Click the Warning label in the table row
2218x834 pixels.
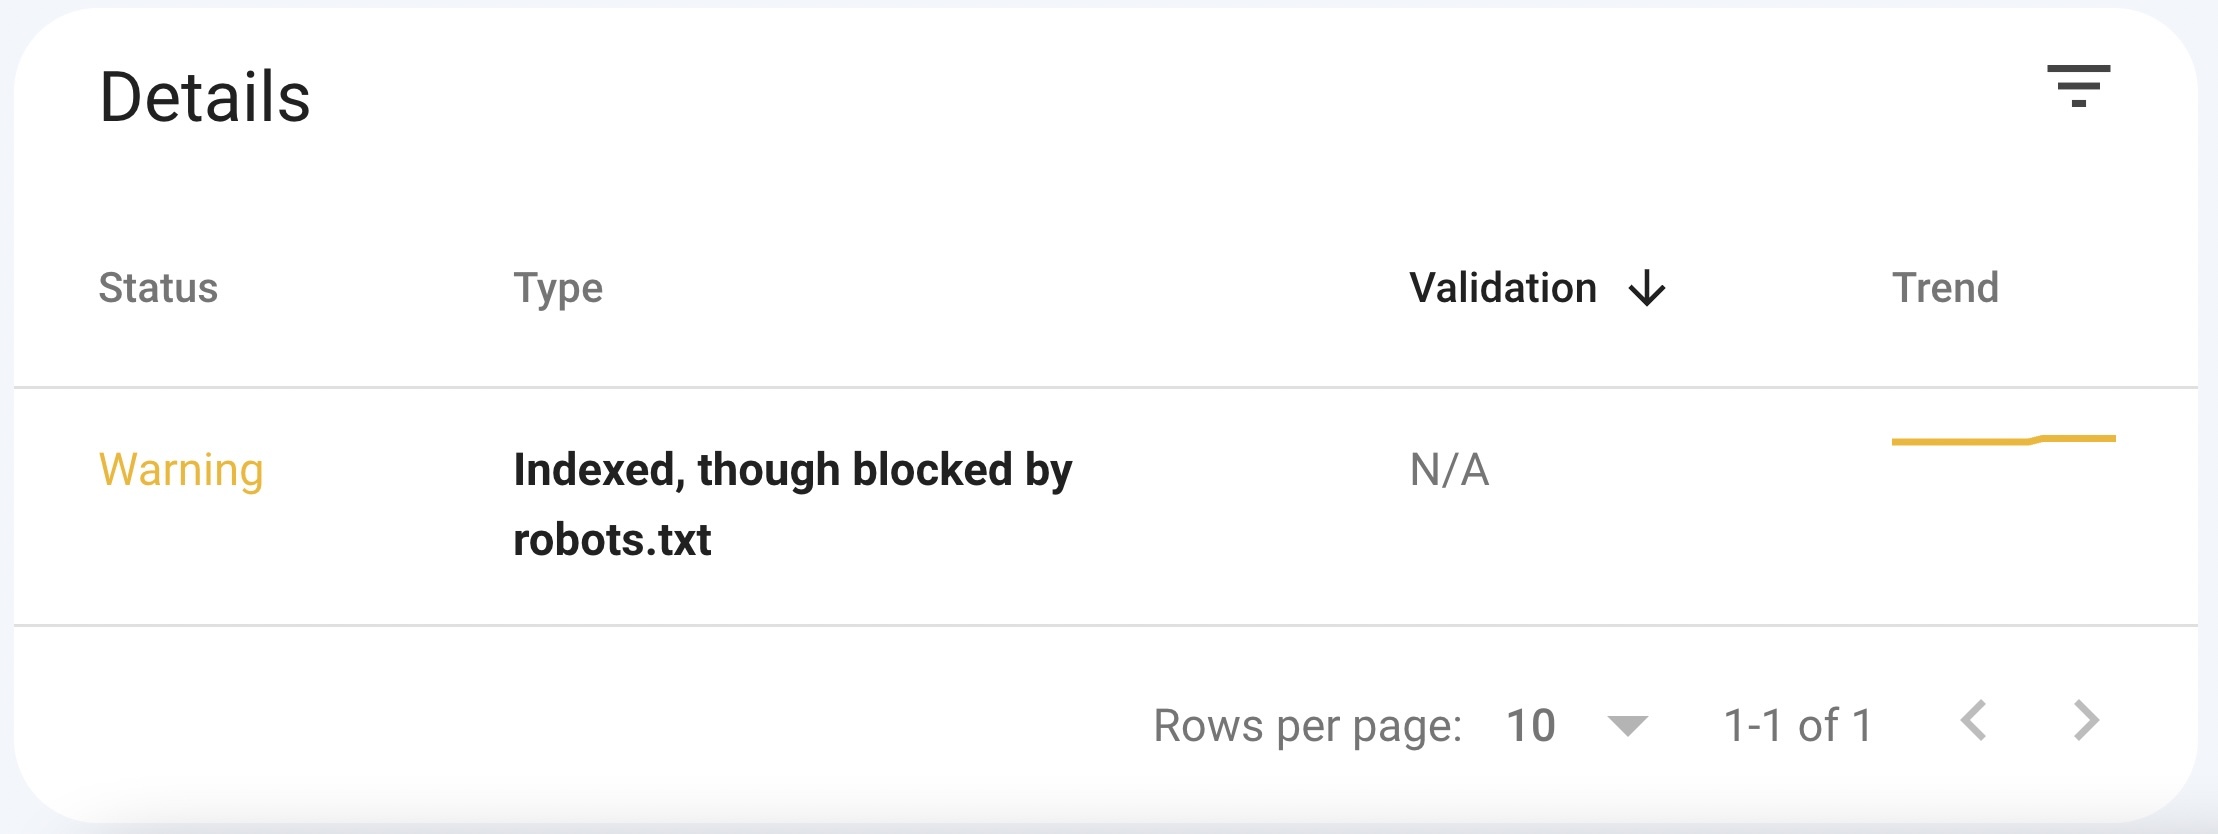(182, 470)
